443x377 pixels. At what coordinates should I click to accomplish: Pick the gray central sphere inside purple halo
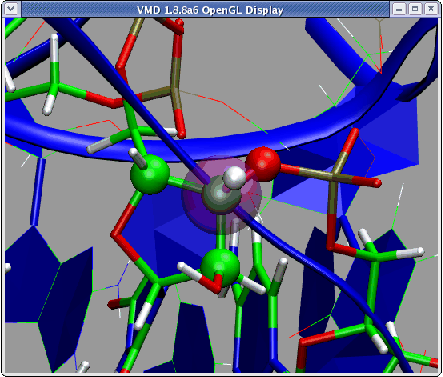tap(220, 195)
